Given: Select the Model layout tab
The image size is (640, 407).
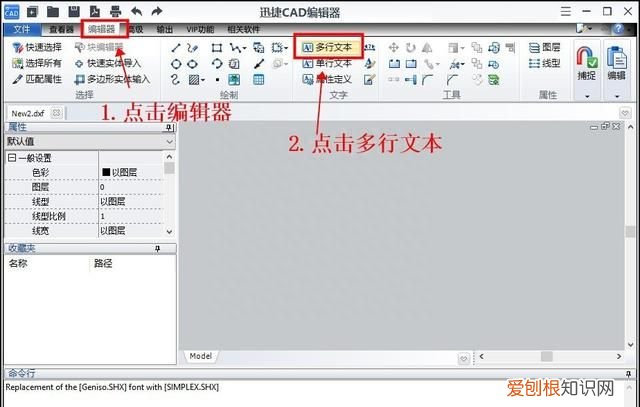Looking at the screenshot, I should 200,356.
